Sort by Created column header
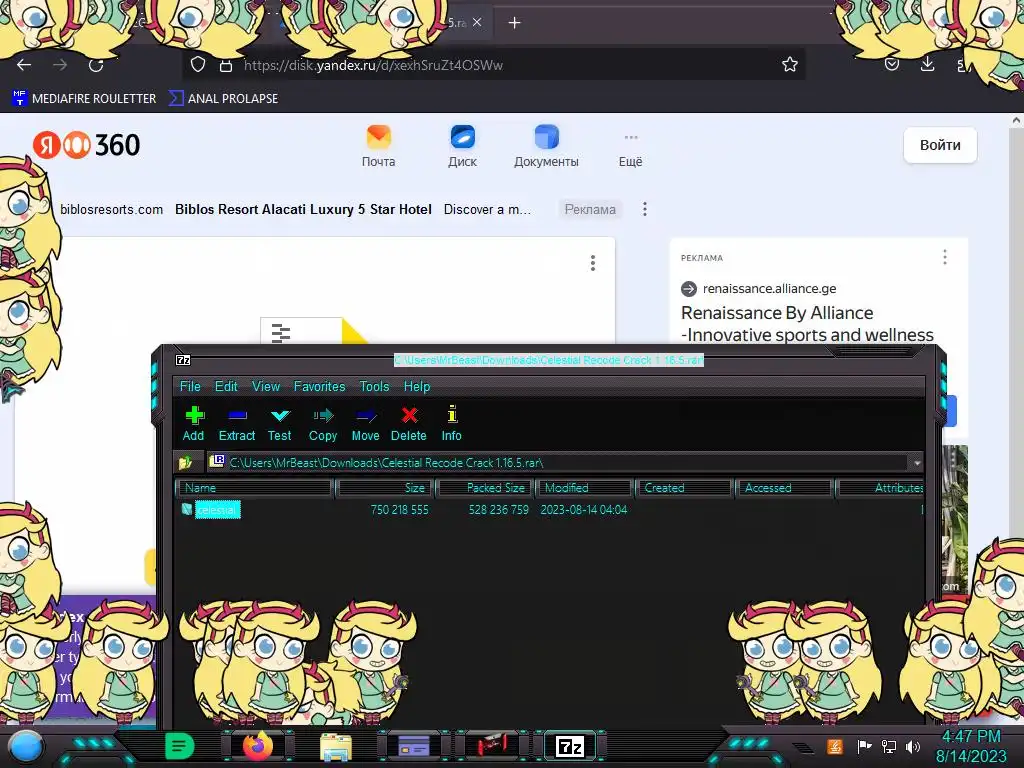Screen dimensions: 1024x768 (683, 488)
